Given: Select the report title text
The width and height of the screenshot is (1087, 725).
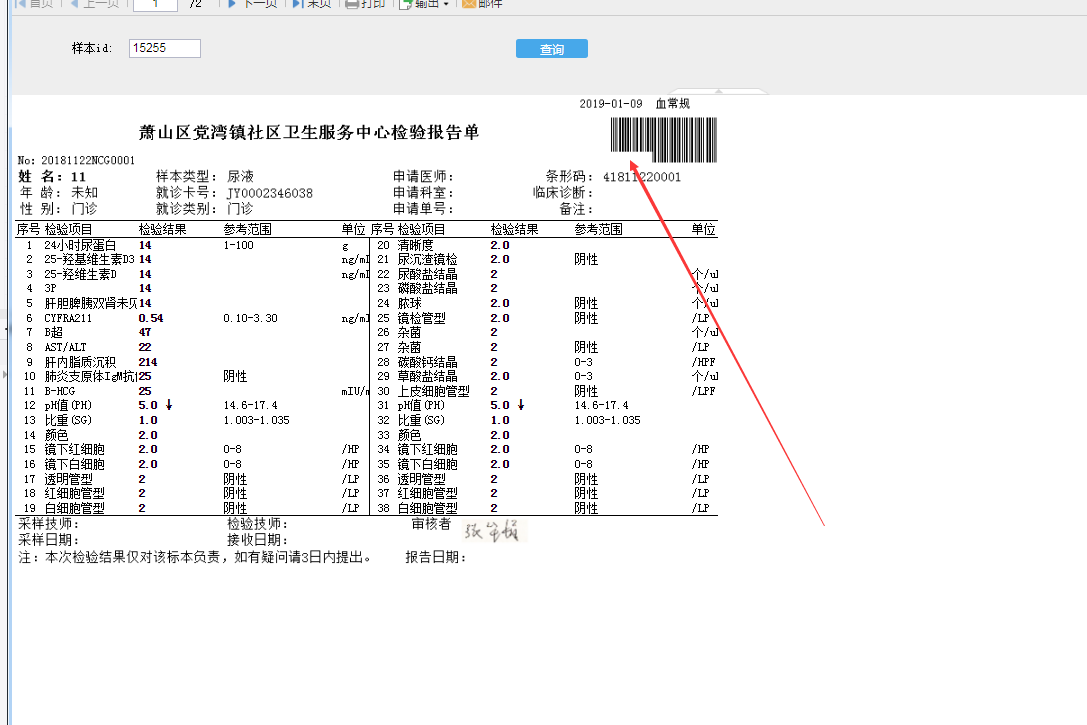Looking at the screenshot, I should [308, 132].
